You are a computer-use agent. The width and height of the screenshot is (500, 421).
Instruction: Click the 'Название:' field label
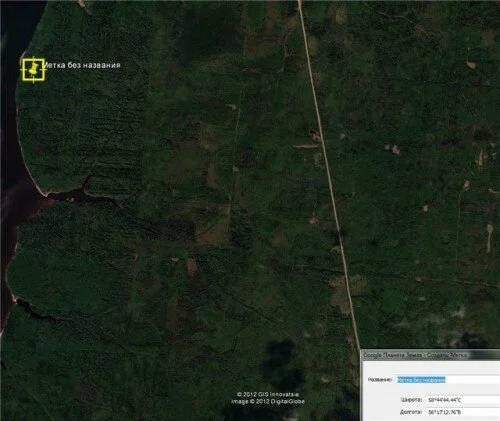[x=380, y=380]
